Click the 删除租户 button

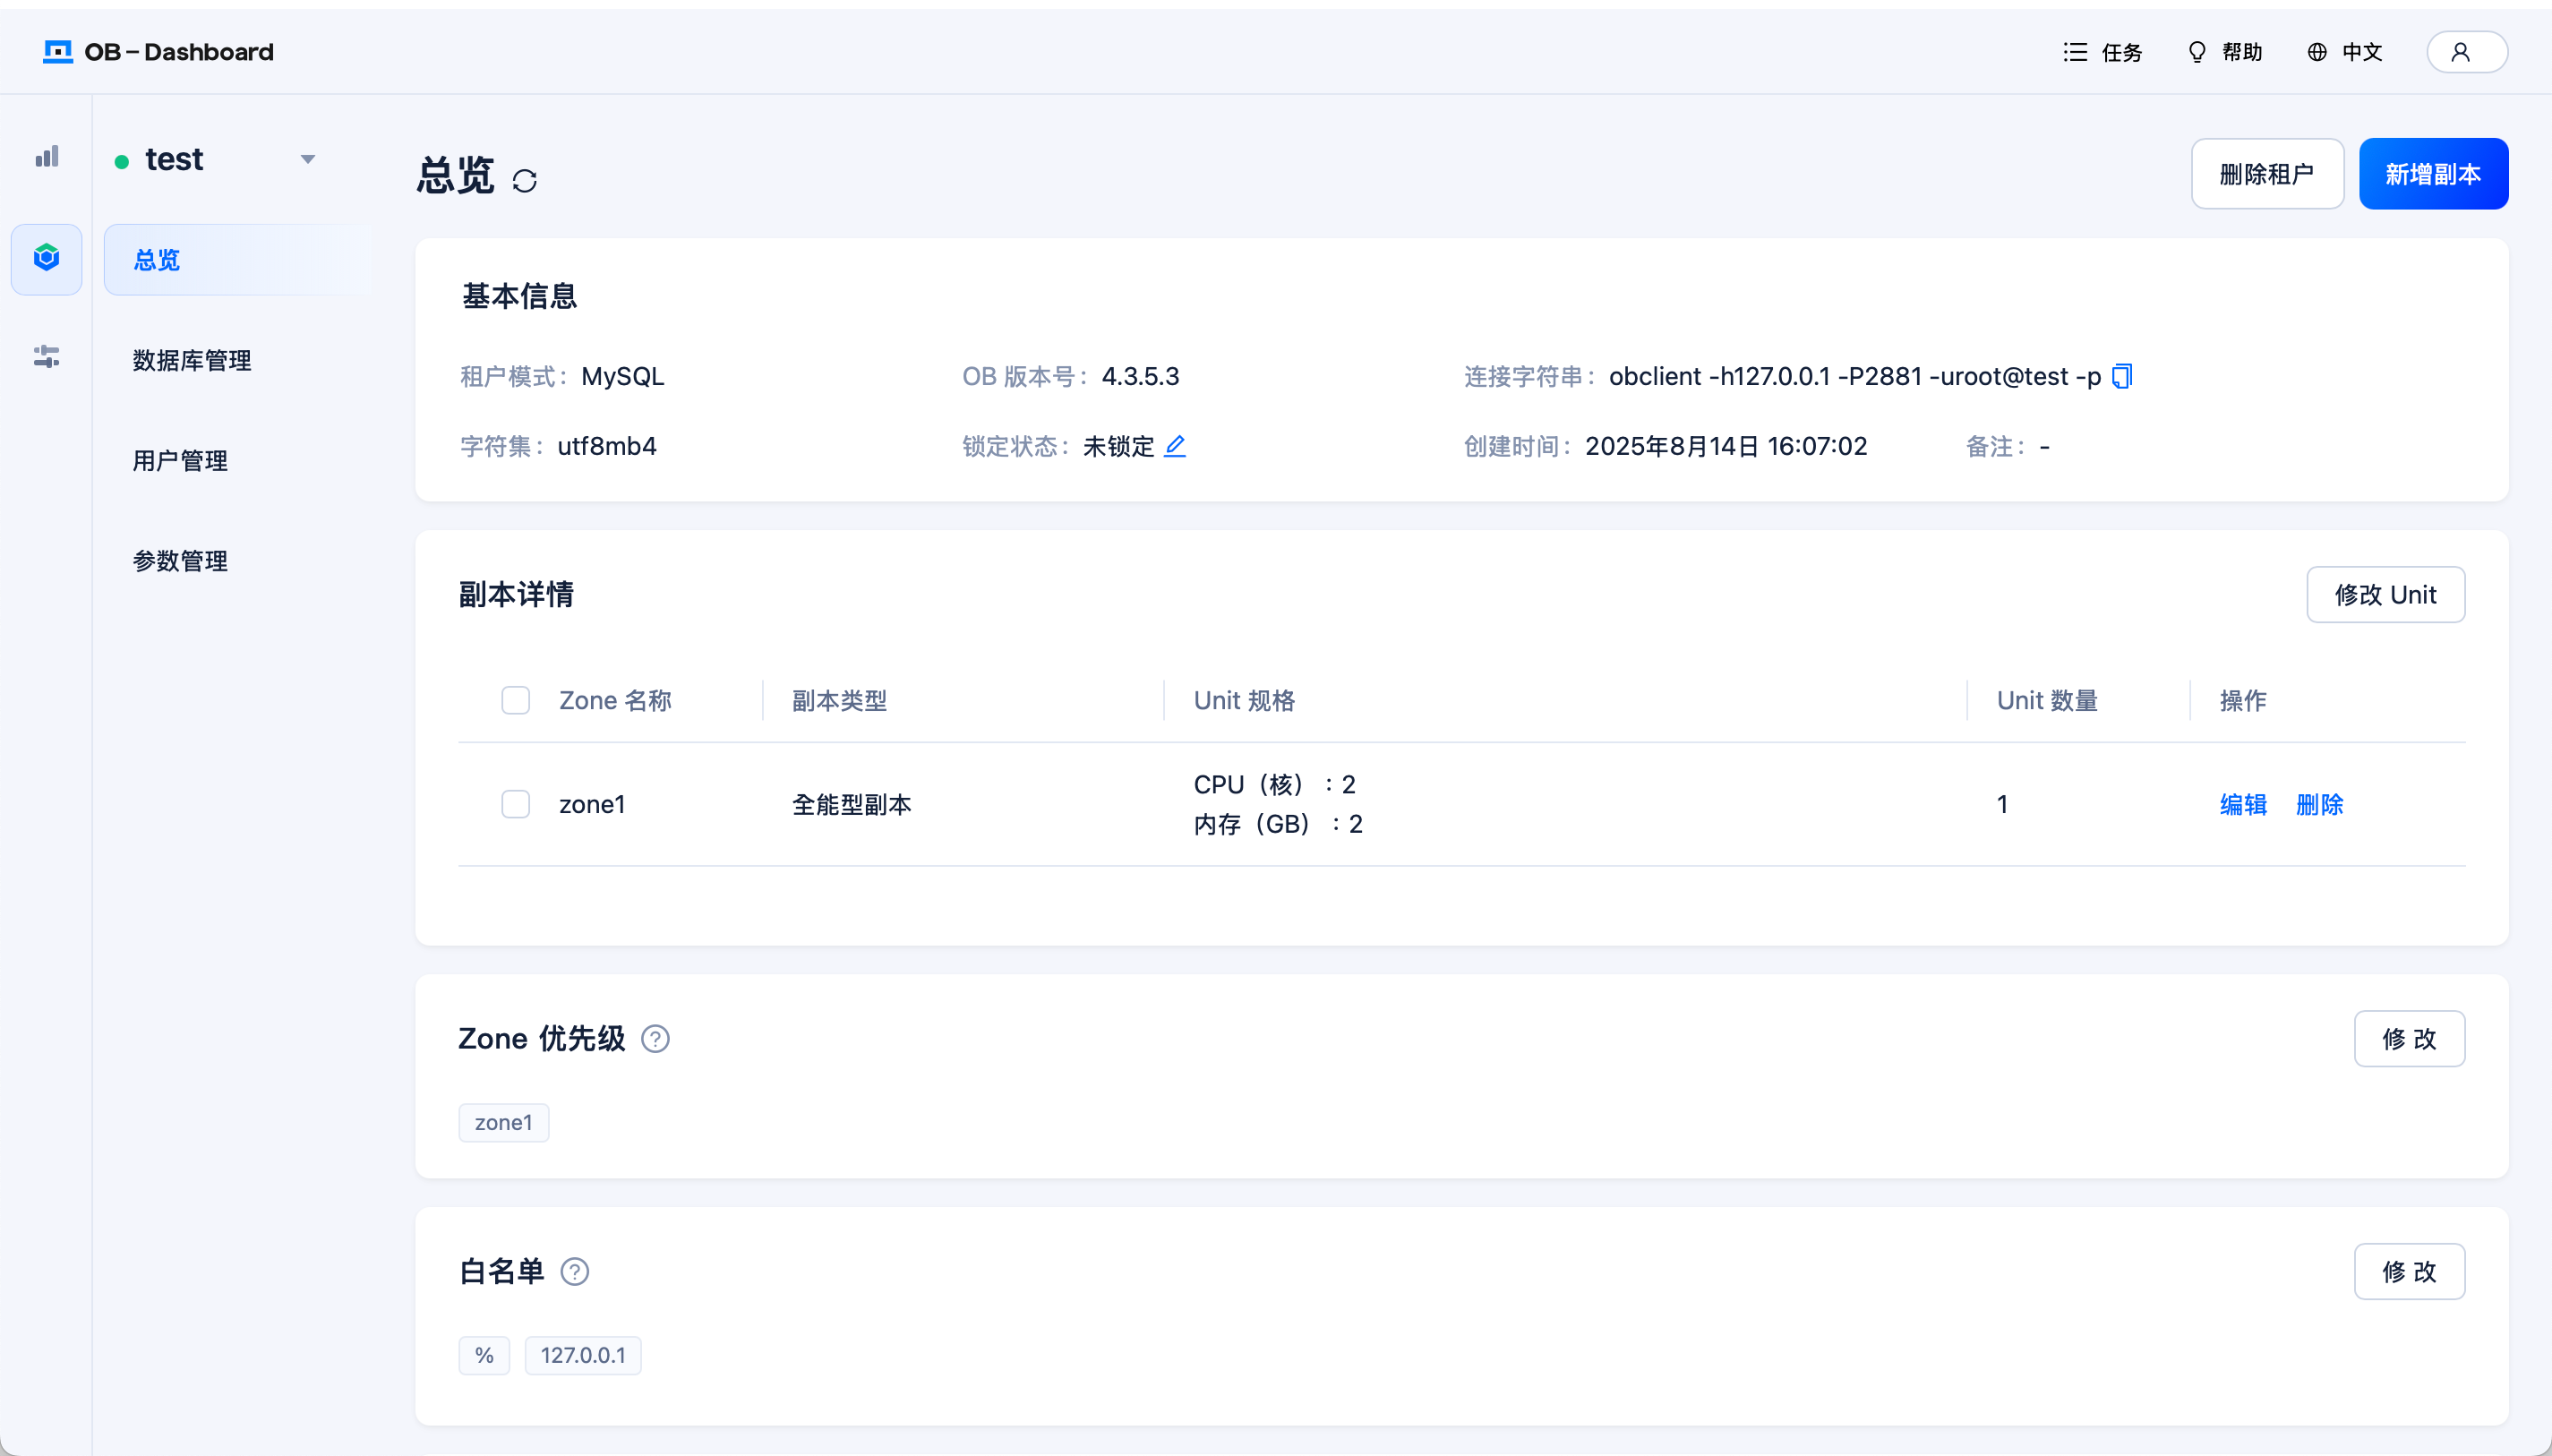(x=2267, y=174)
